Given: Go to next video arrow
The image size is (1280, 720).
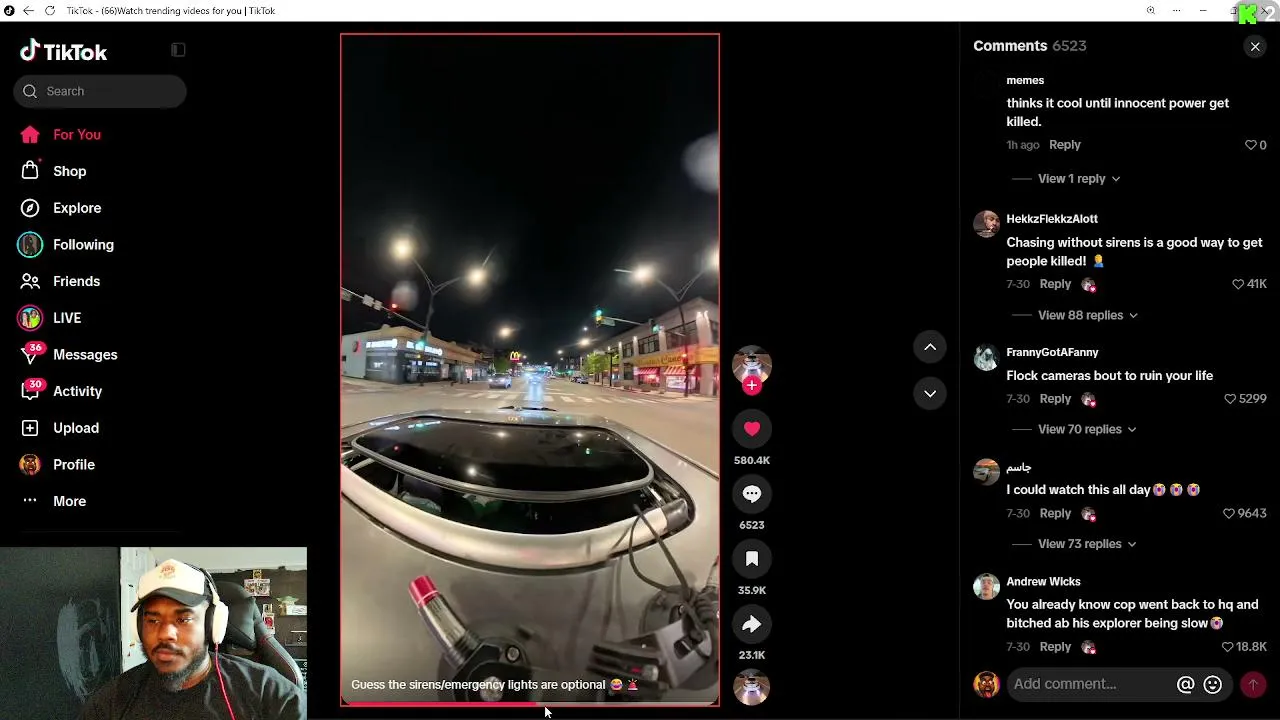Looking at the screenshot, I should 930,393.
